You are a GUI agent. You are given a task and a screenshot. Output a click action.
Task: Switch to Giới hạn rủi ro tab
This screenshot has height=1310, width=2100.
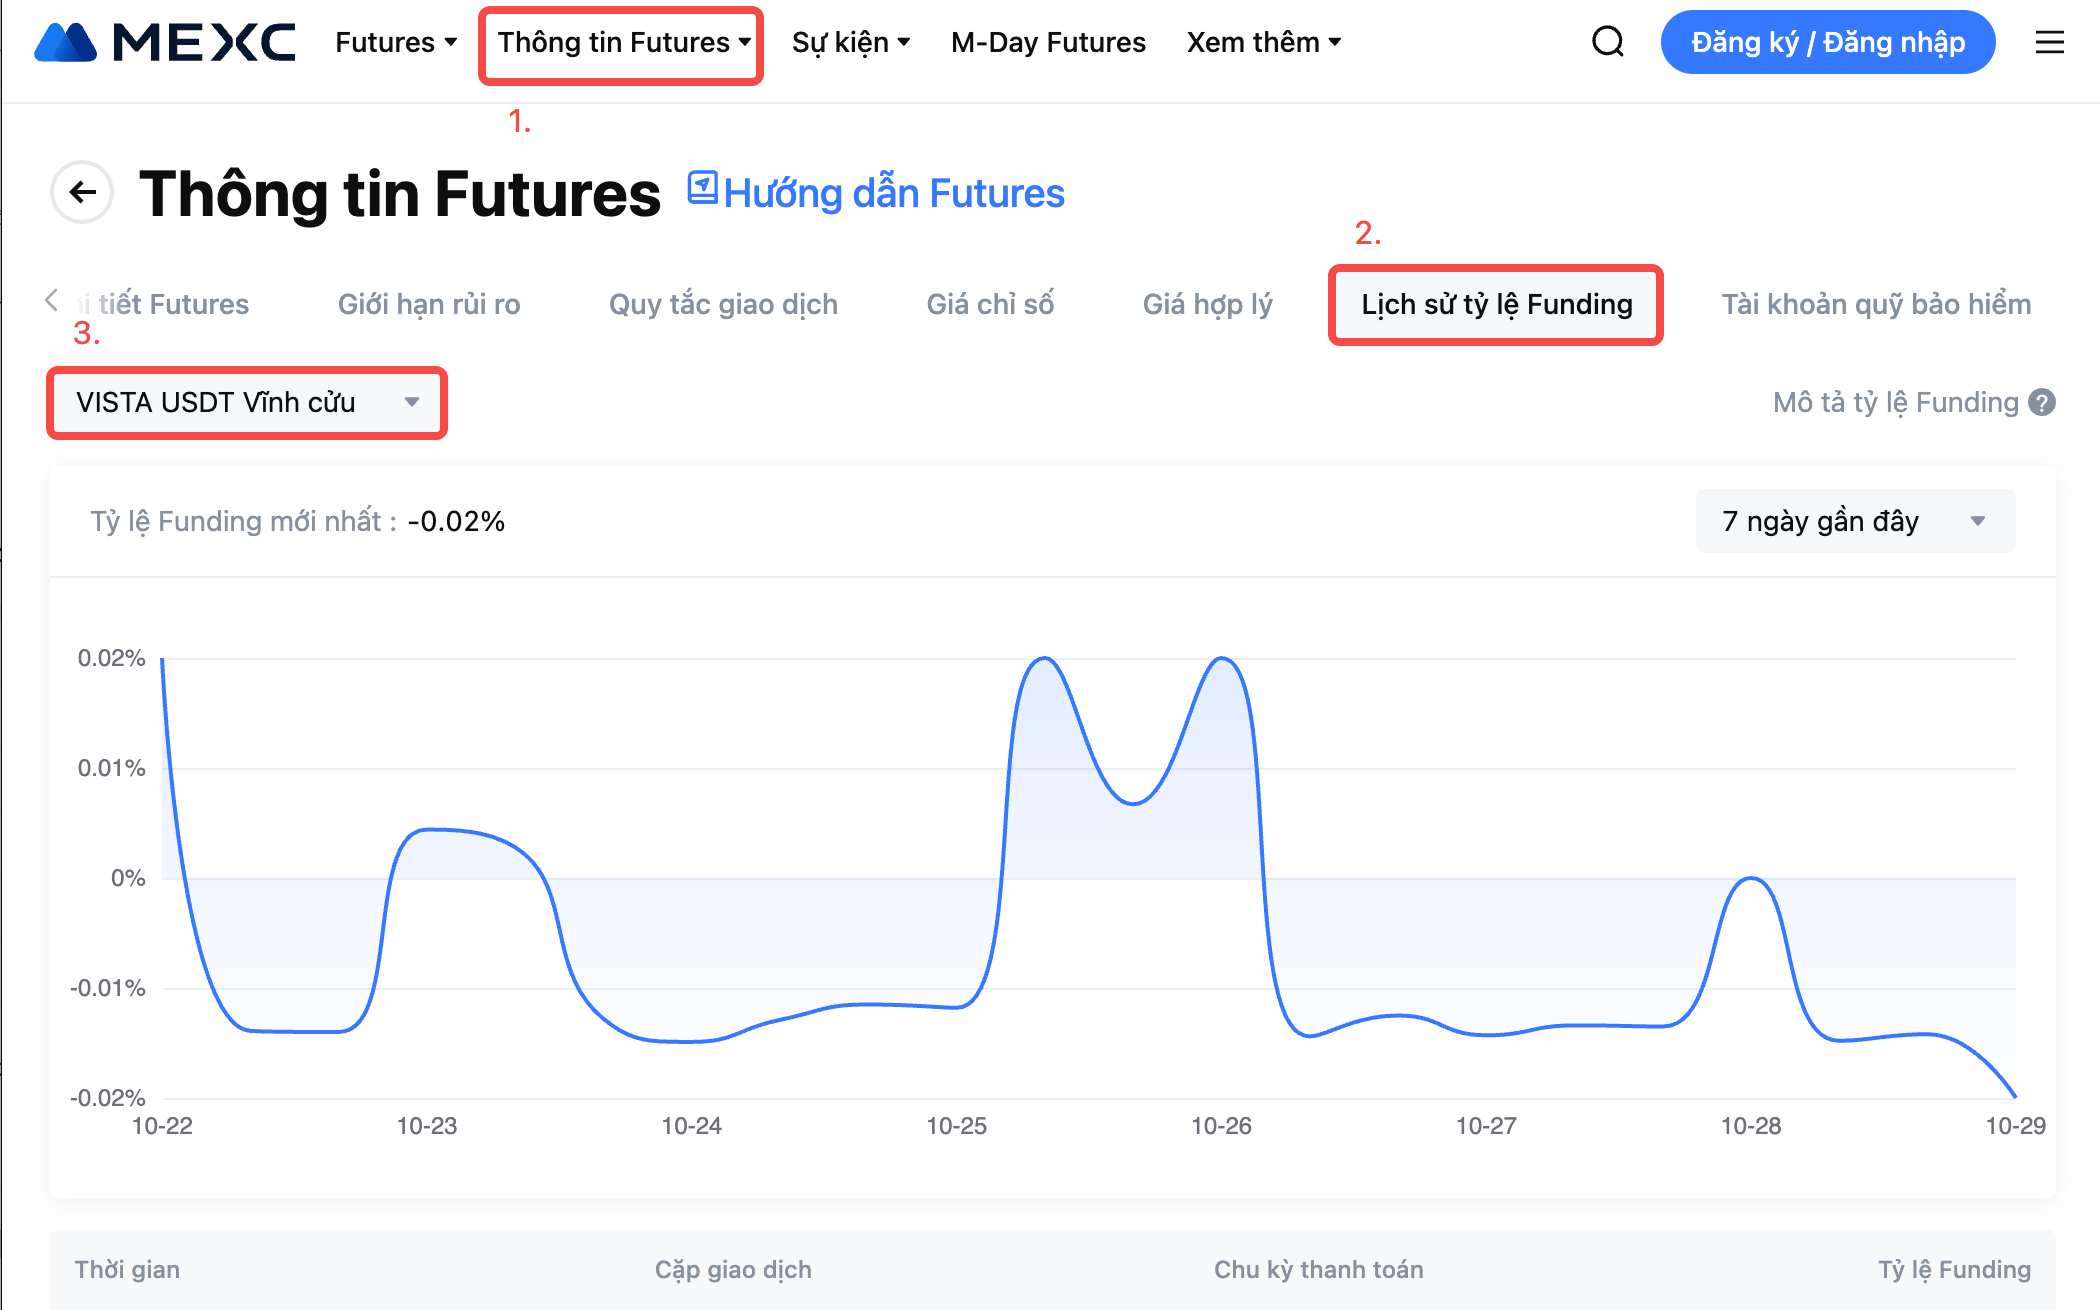coord(429,305)
